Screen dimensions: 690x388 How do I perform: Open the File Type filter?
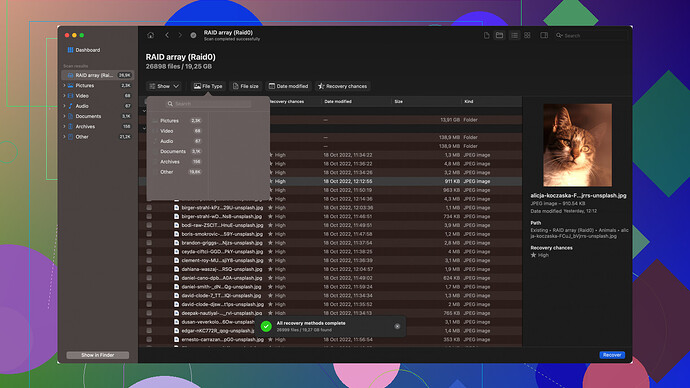pyautogui.click(x=208, y=86)
